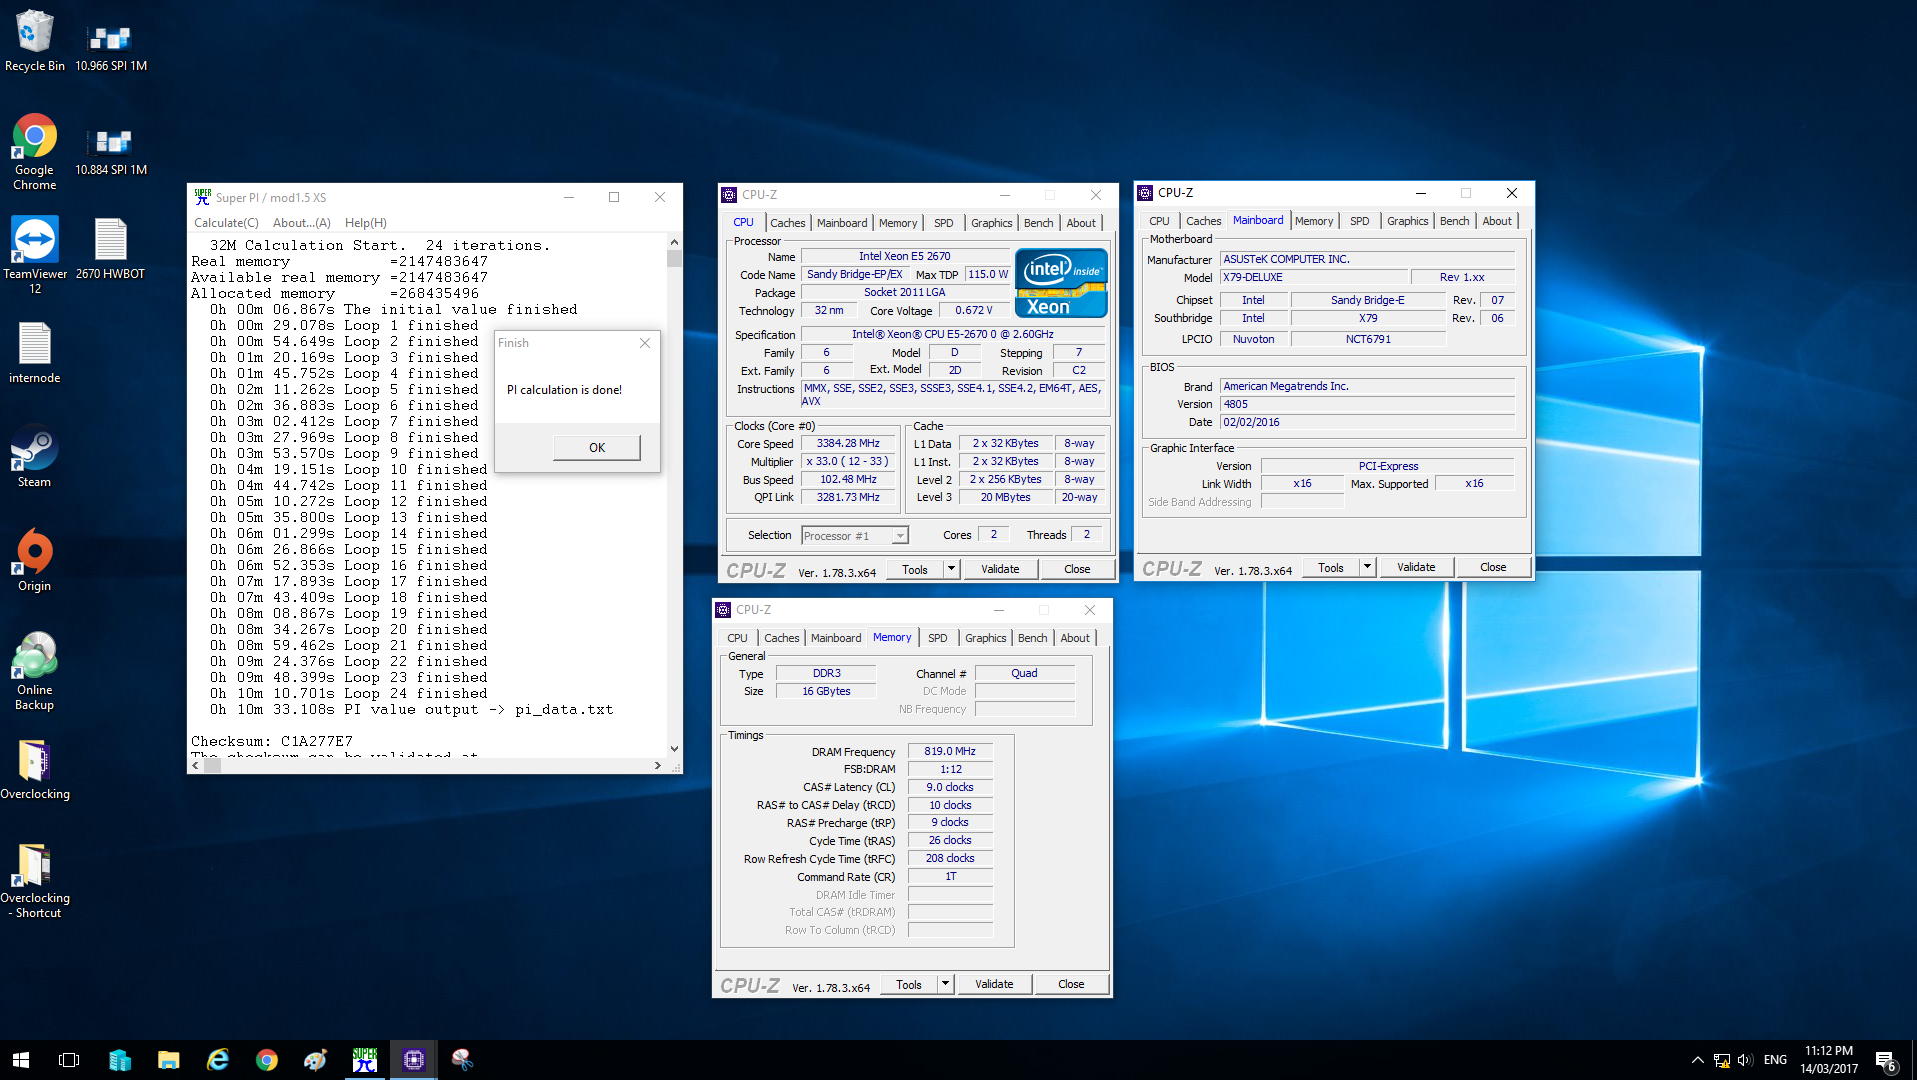This screenshot has height=1080, width=1917.
Task: Open Help(H) menu in Super PI
Action: click(x=365, y=223)
